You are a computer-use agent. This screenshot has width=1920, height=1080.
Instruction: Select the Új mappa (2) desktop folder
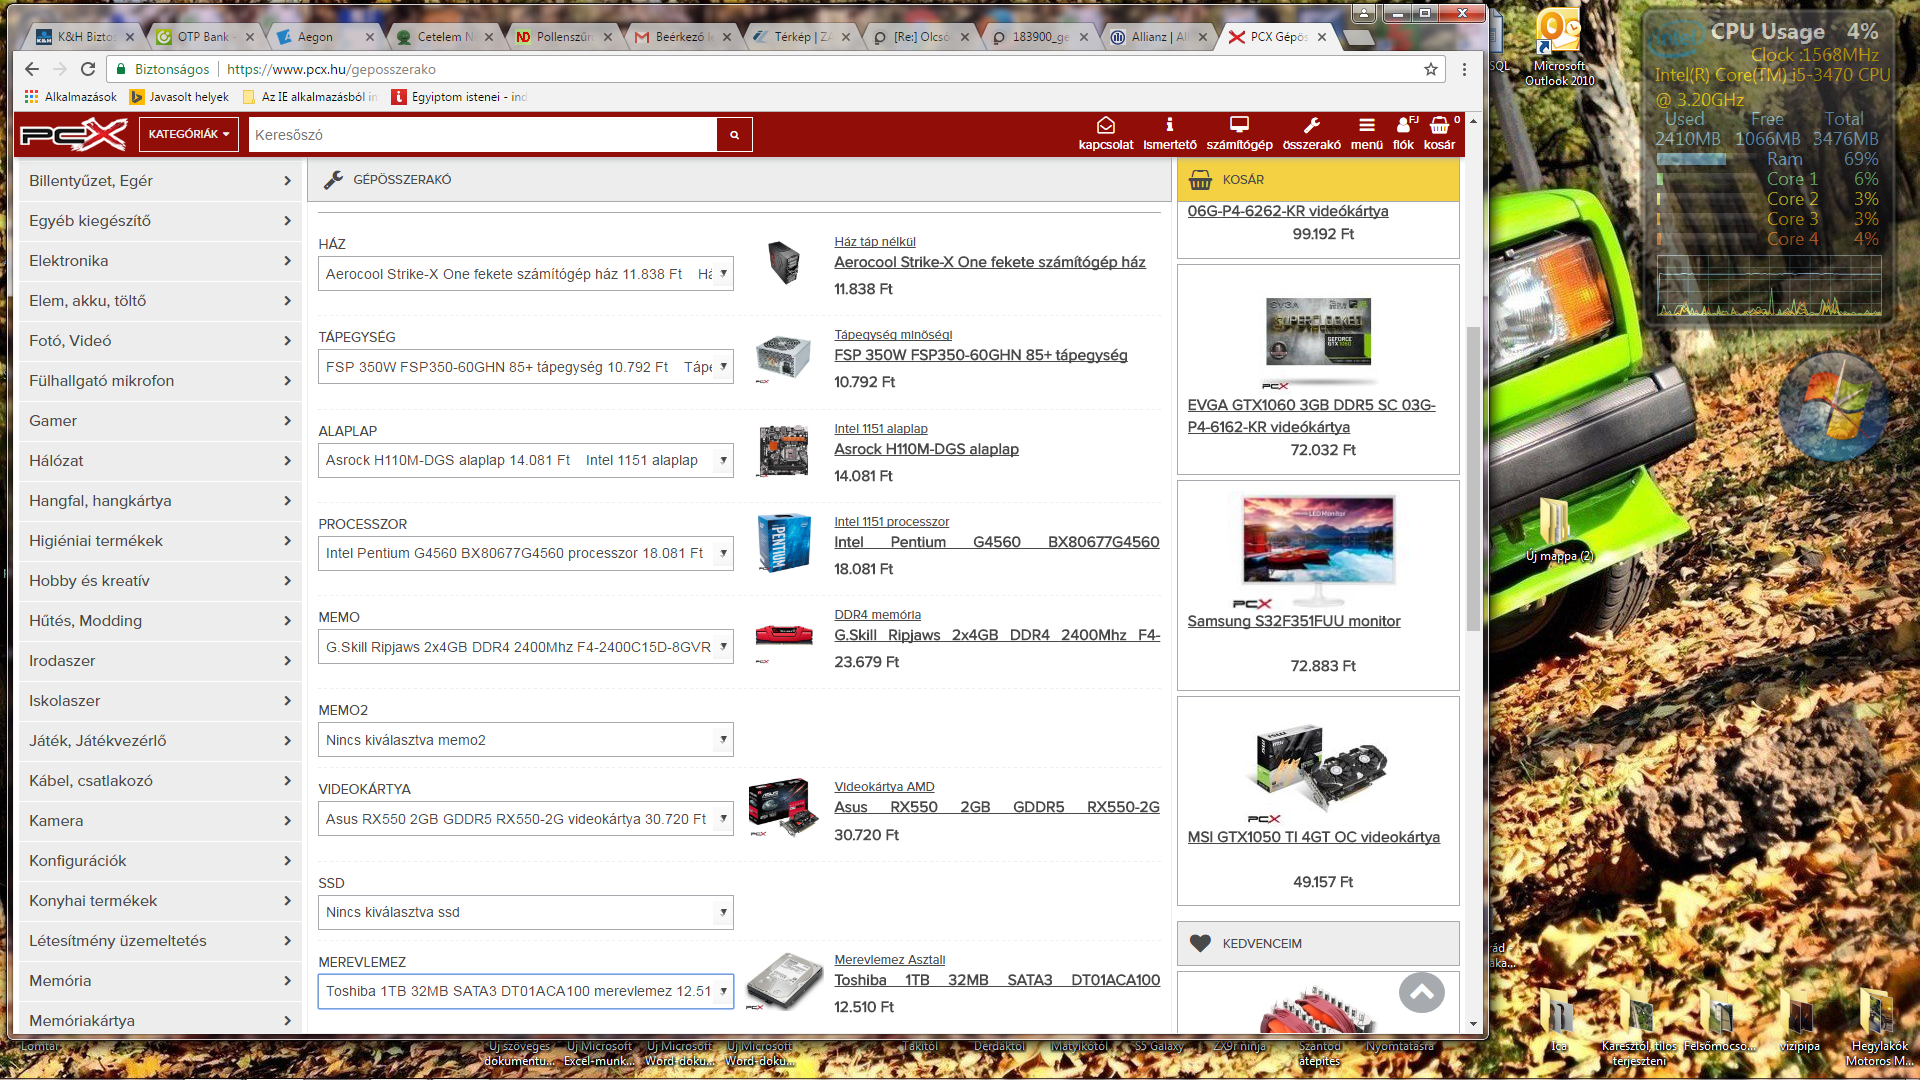click(x=1559, y=531)
